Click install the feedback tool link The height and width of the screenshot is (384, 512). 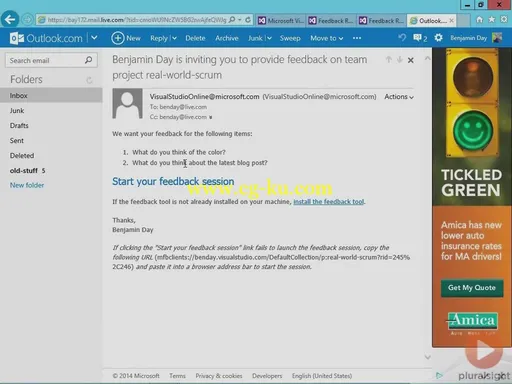pyautogui.click(x=329, y=202)
